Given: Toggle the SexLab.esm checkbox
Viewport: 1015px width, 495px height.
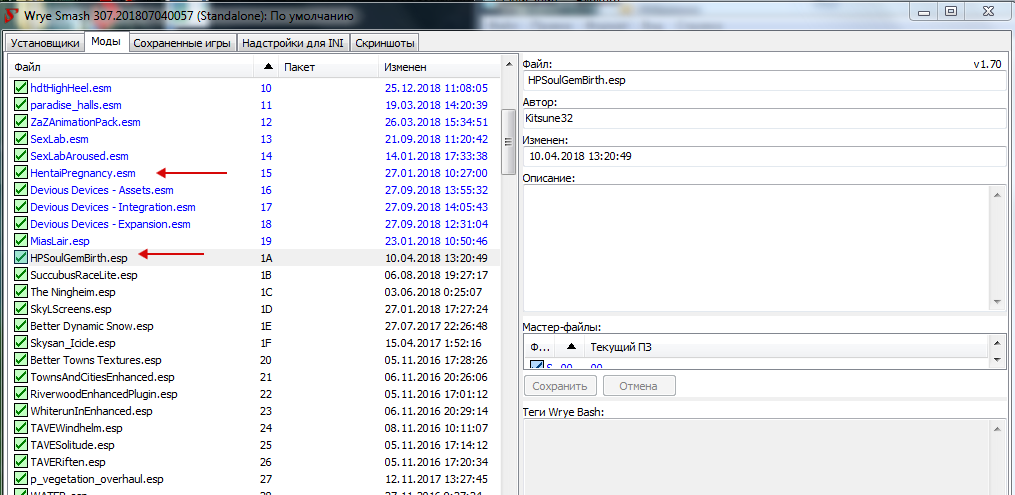Looking at the screenshot, I should pos(21,139).
